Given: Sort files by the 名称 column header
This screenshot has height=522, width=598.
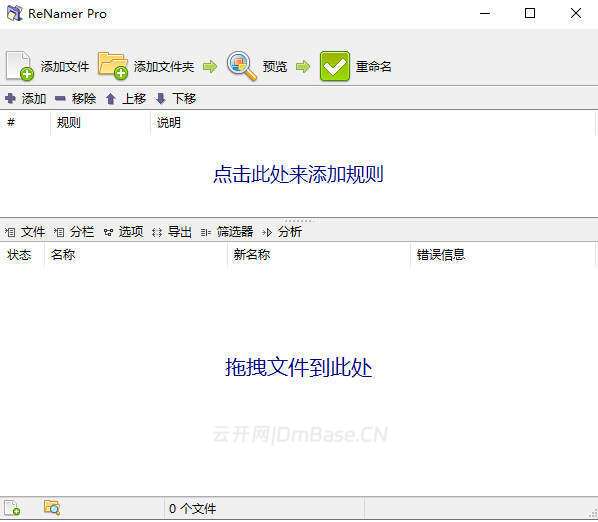Looking at the screenshot, I should 136,254.
